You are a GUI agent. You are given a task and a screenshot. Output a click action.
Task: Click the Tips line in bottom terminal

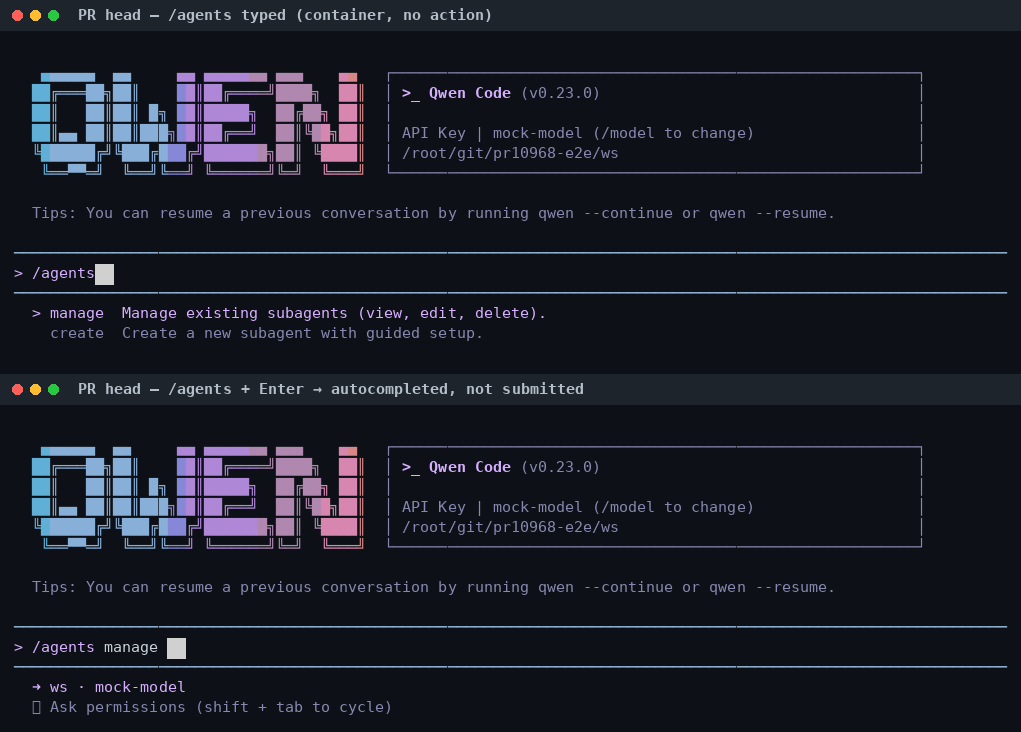(x=433, y=587)
